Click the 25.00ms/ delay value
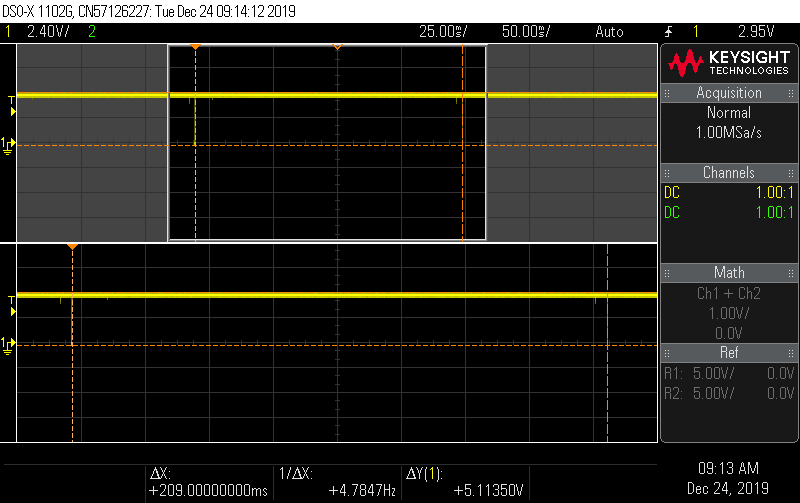 tap(443, 32)
